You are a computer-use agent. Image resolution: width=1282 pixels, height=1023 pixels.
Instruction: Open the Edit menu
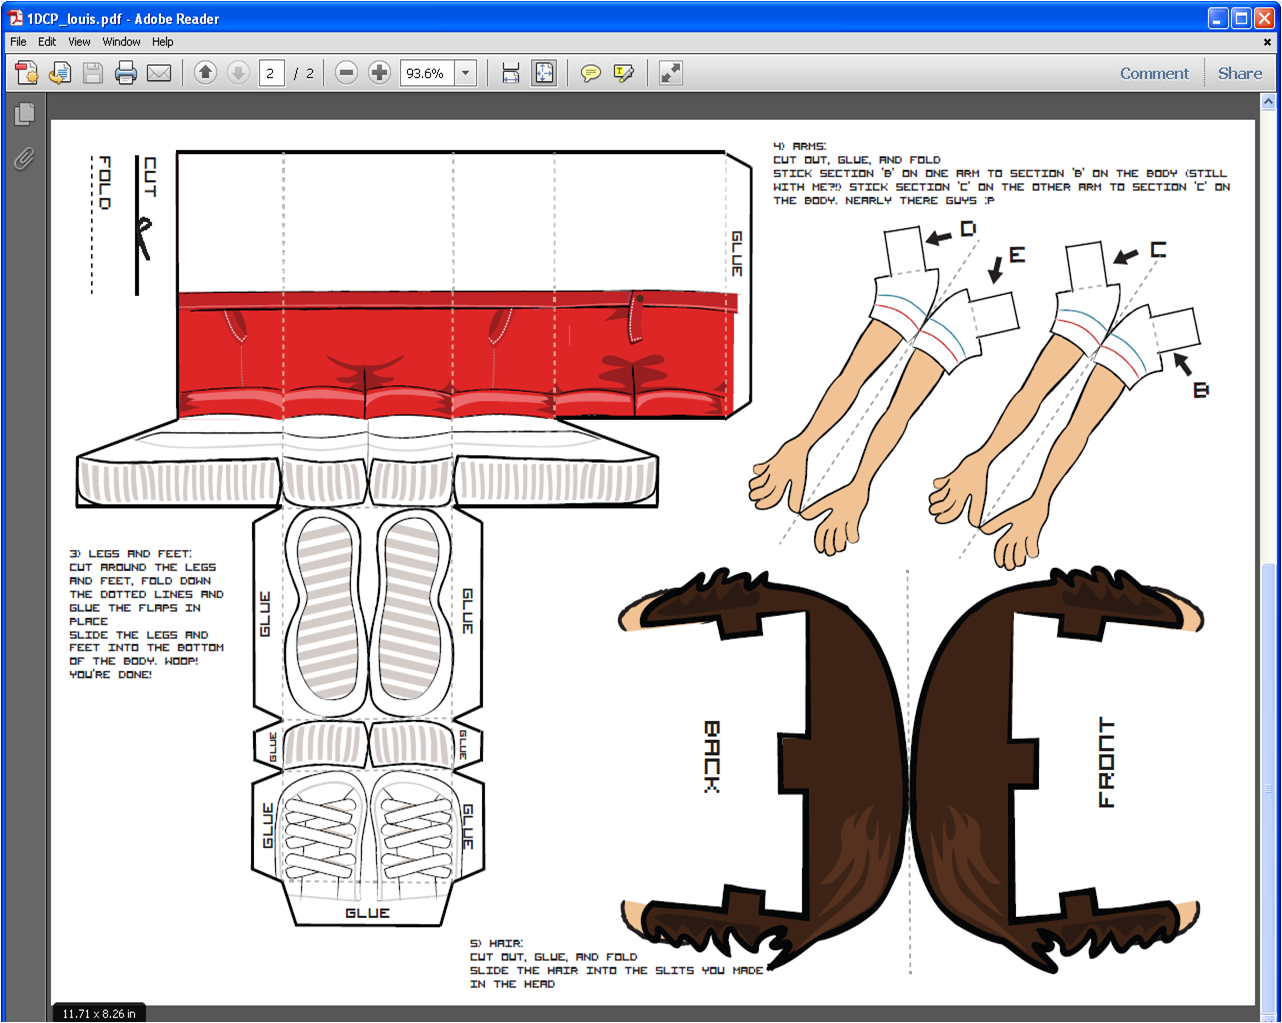[47, 42]
